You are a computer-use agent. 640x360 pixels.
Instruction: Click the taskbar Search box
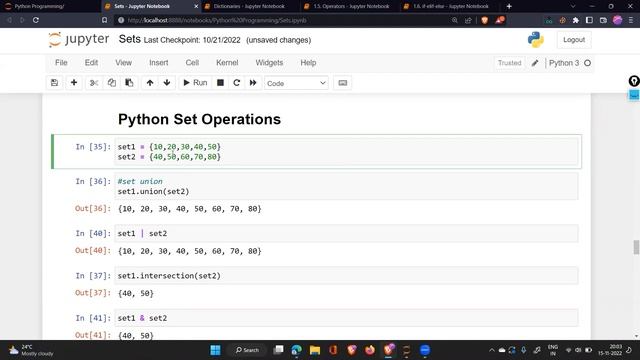tap(247, 350)
